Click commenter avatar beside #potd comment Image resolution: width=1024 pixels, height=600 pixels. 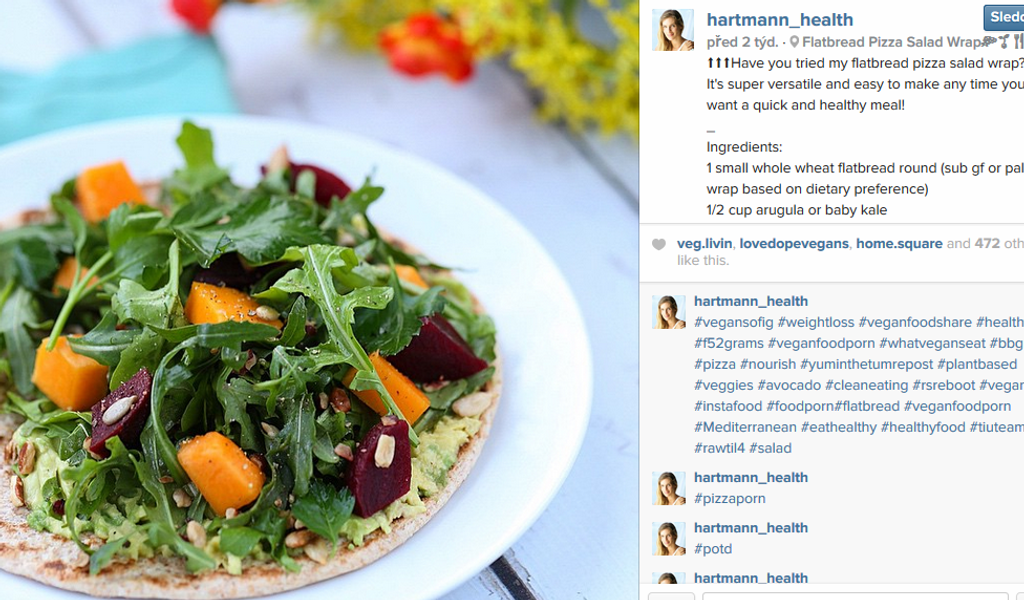(669, 539)
